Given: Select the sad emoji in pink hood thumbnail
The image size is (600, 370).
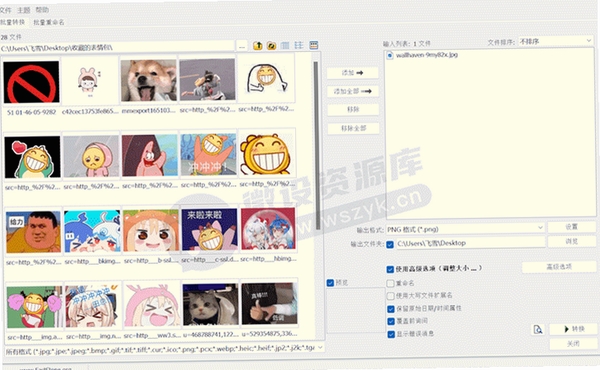Looking at the screenshot, I should (91, 156).
